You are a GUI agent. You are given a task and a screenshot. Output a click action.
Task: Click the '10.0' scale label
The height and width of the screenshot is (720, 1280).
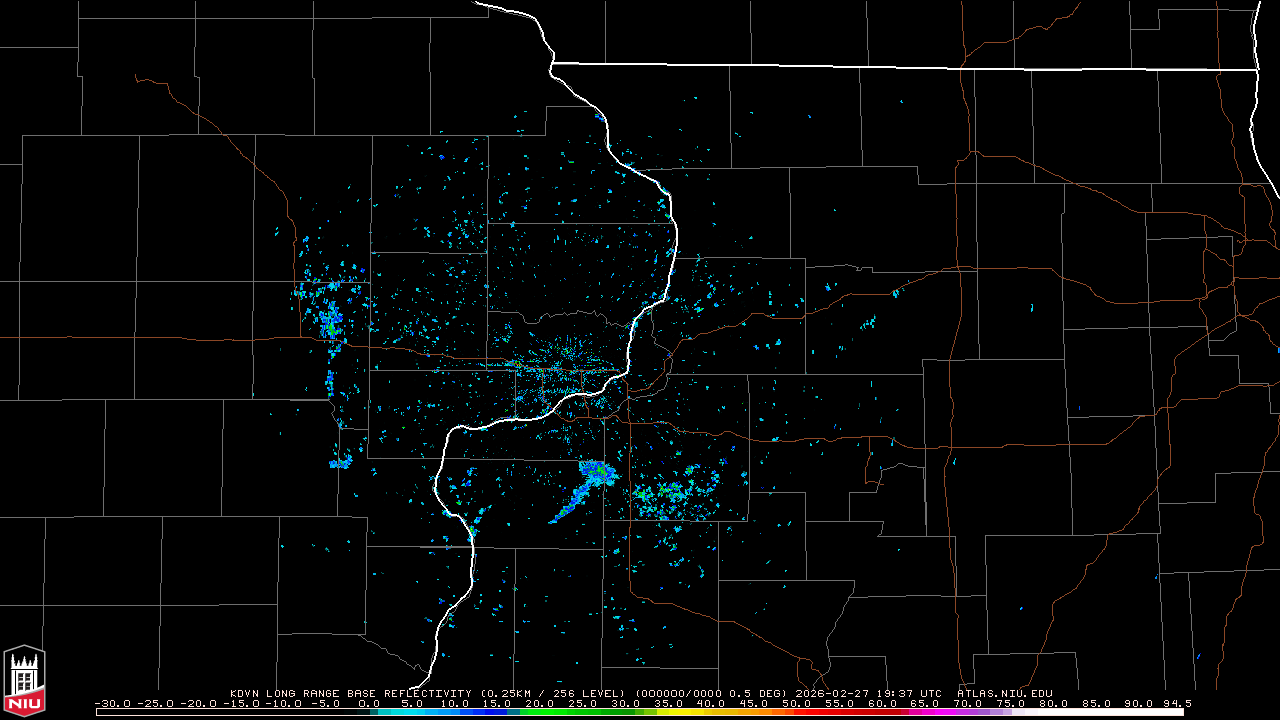click(x=455, y=703)
